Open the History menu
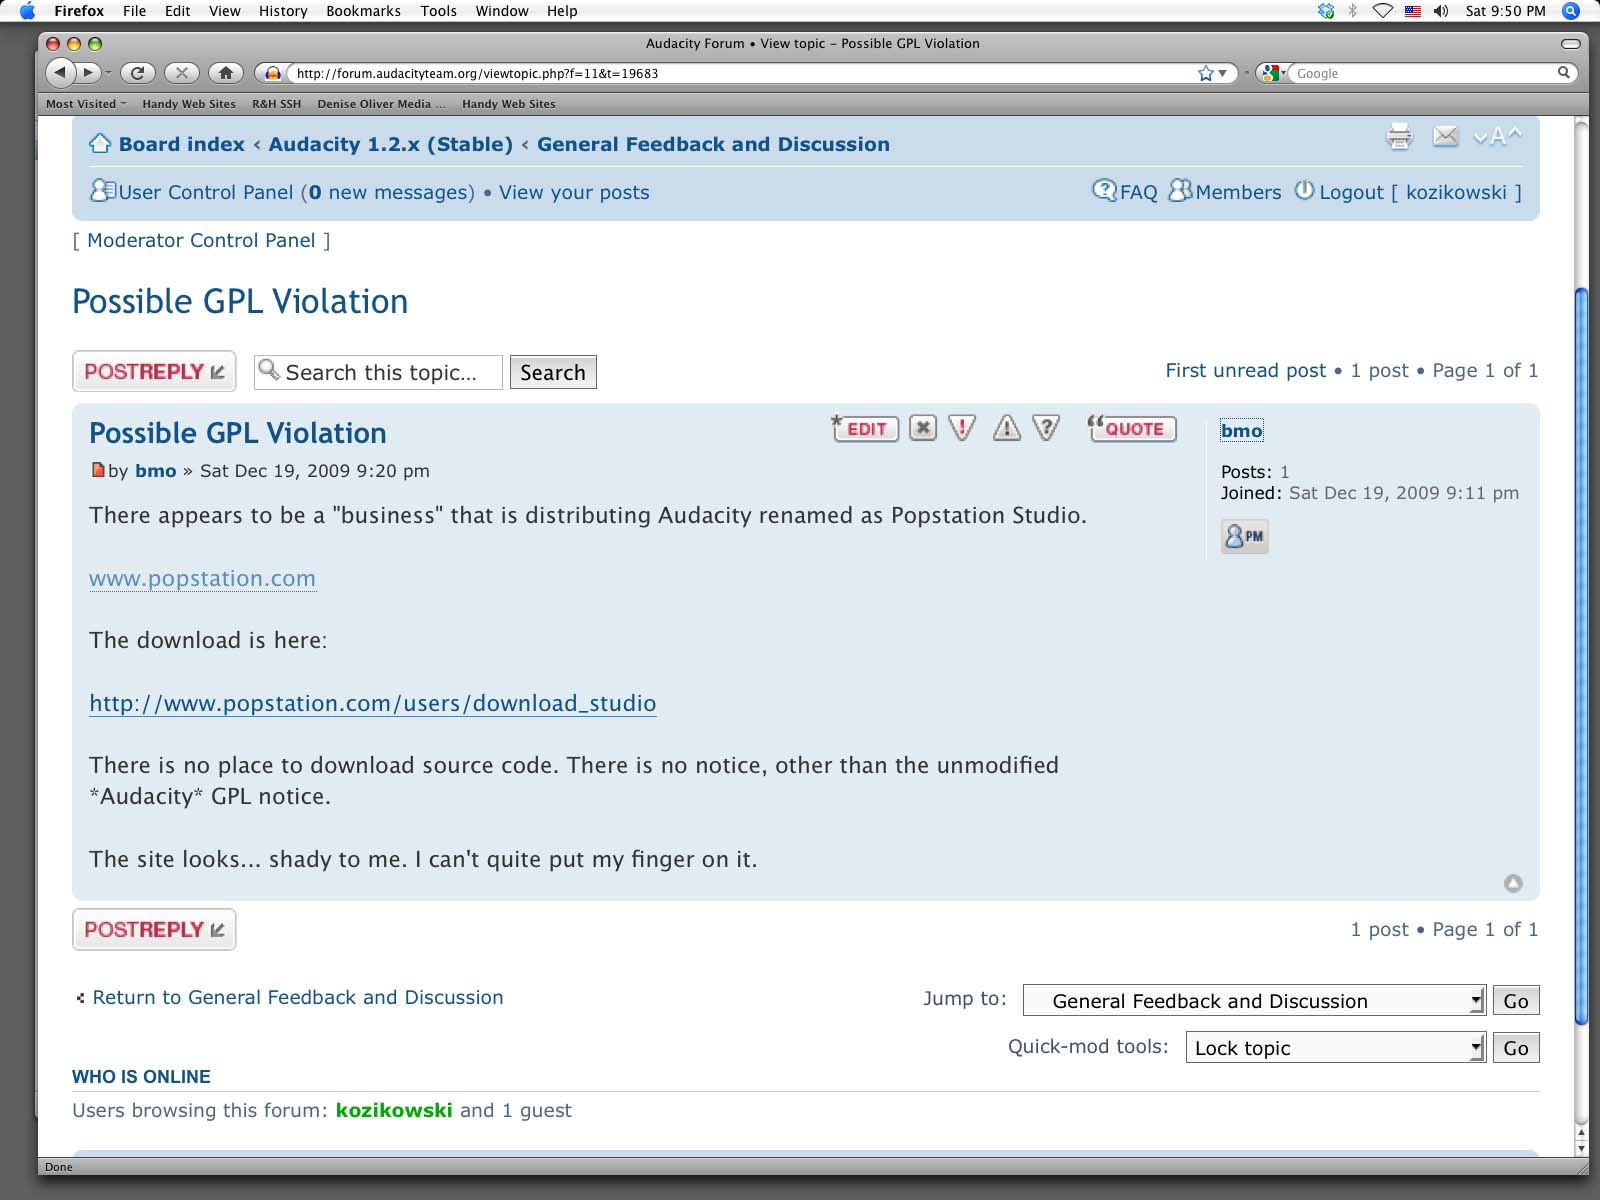This screenshot has width=1600, height=1200. tap(283, 11)
